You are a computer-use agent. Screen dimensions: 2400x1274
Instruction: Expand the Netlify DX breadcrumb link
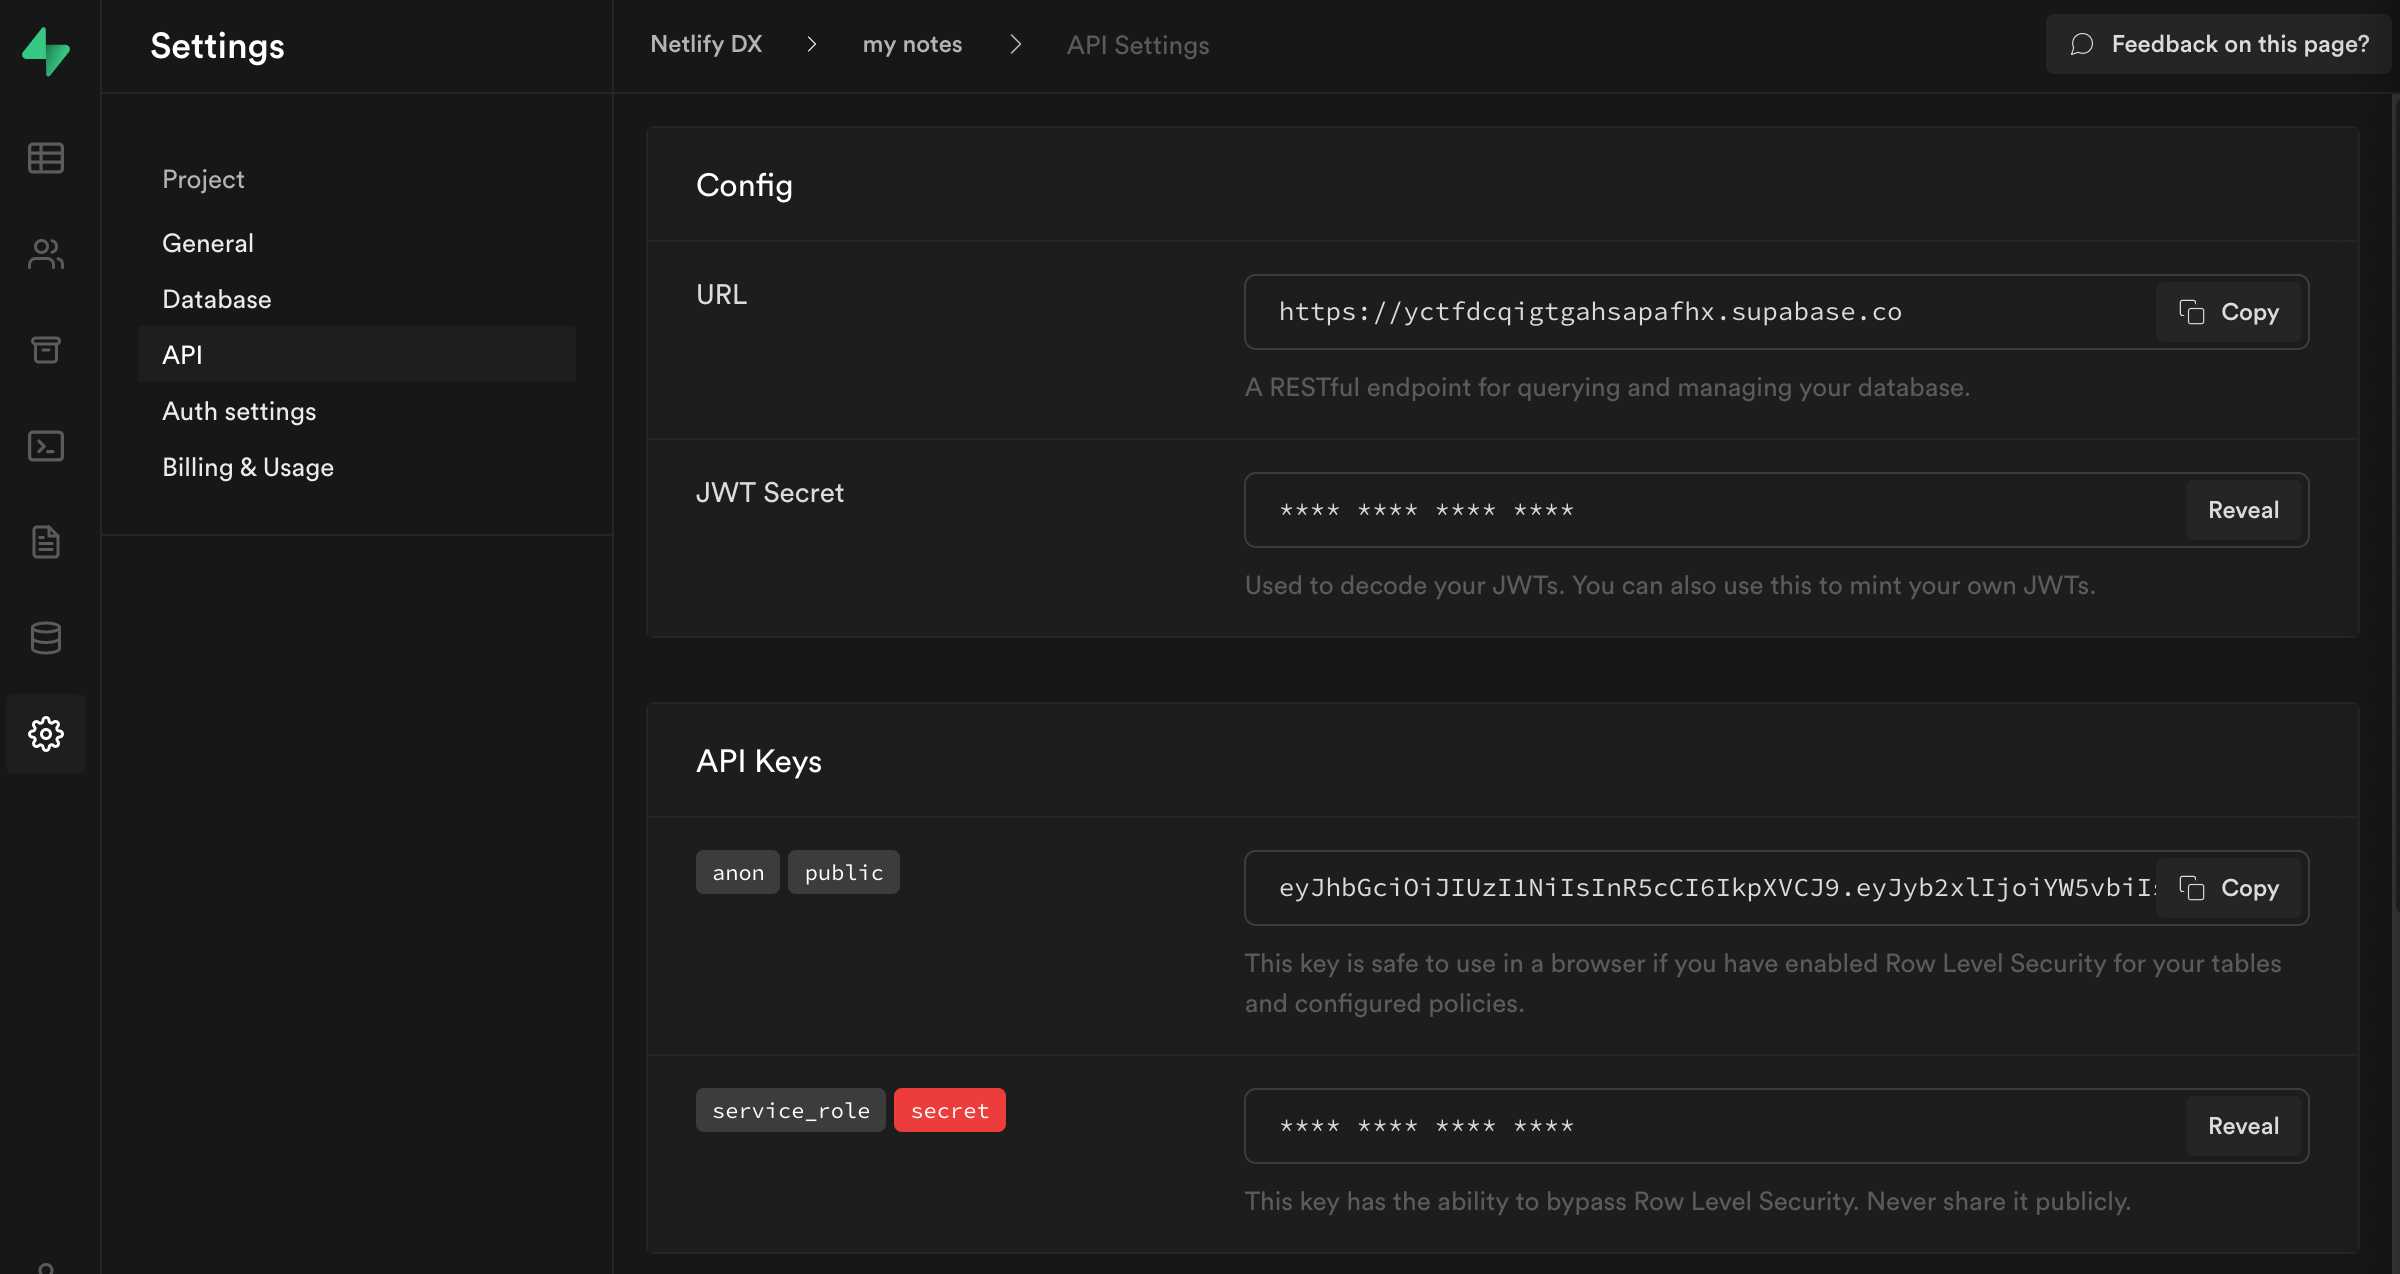point(706,43)
